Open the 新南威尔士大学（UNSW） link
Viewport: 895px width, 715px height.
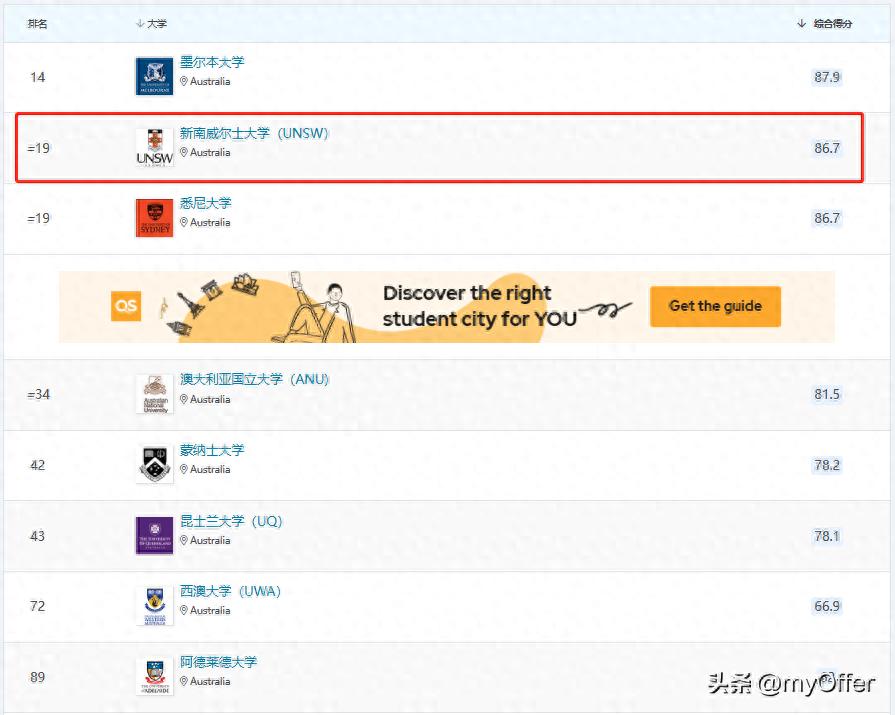pyautogui.click(x=255, y=133)
